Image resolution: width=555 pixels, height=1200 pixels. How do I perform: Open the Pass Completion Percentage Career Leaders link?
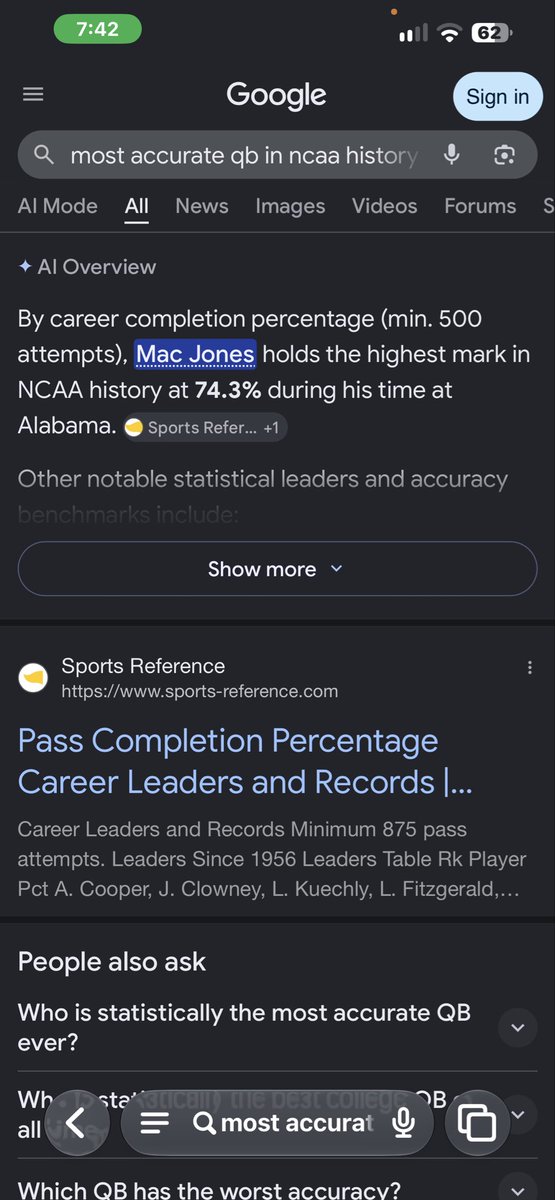click(245, 761)
